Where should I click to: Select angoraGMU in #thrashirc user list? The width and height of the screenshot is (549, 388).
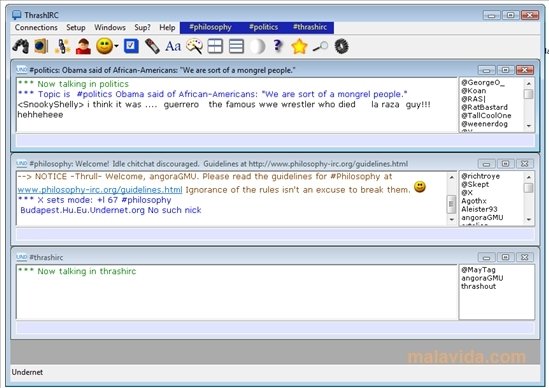pos(482,278)
